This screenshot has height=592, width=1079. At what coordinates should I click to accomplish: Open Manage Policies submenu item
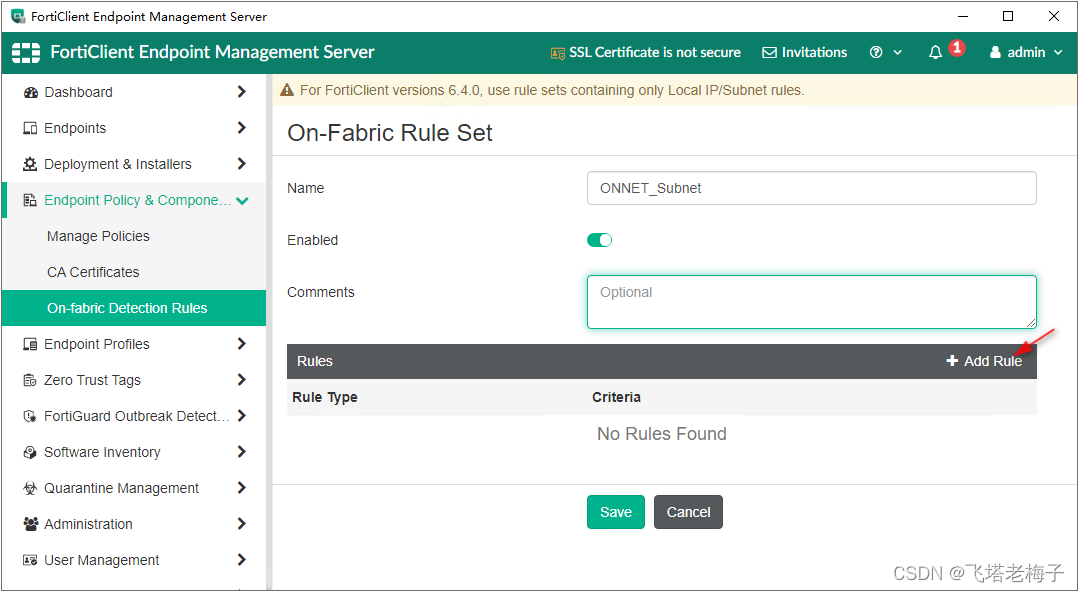point(134,236)
